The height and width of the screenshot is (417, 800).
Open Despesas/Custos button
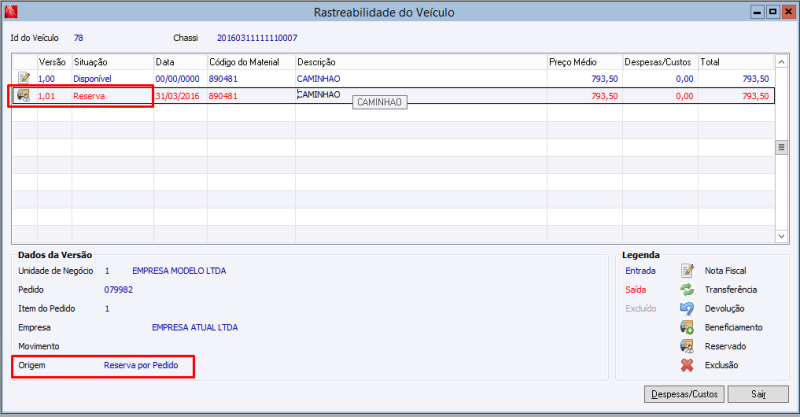click(x=684, y=394)
